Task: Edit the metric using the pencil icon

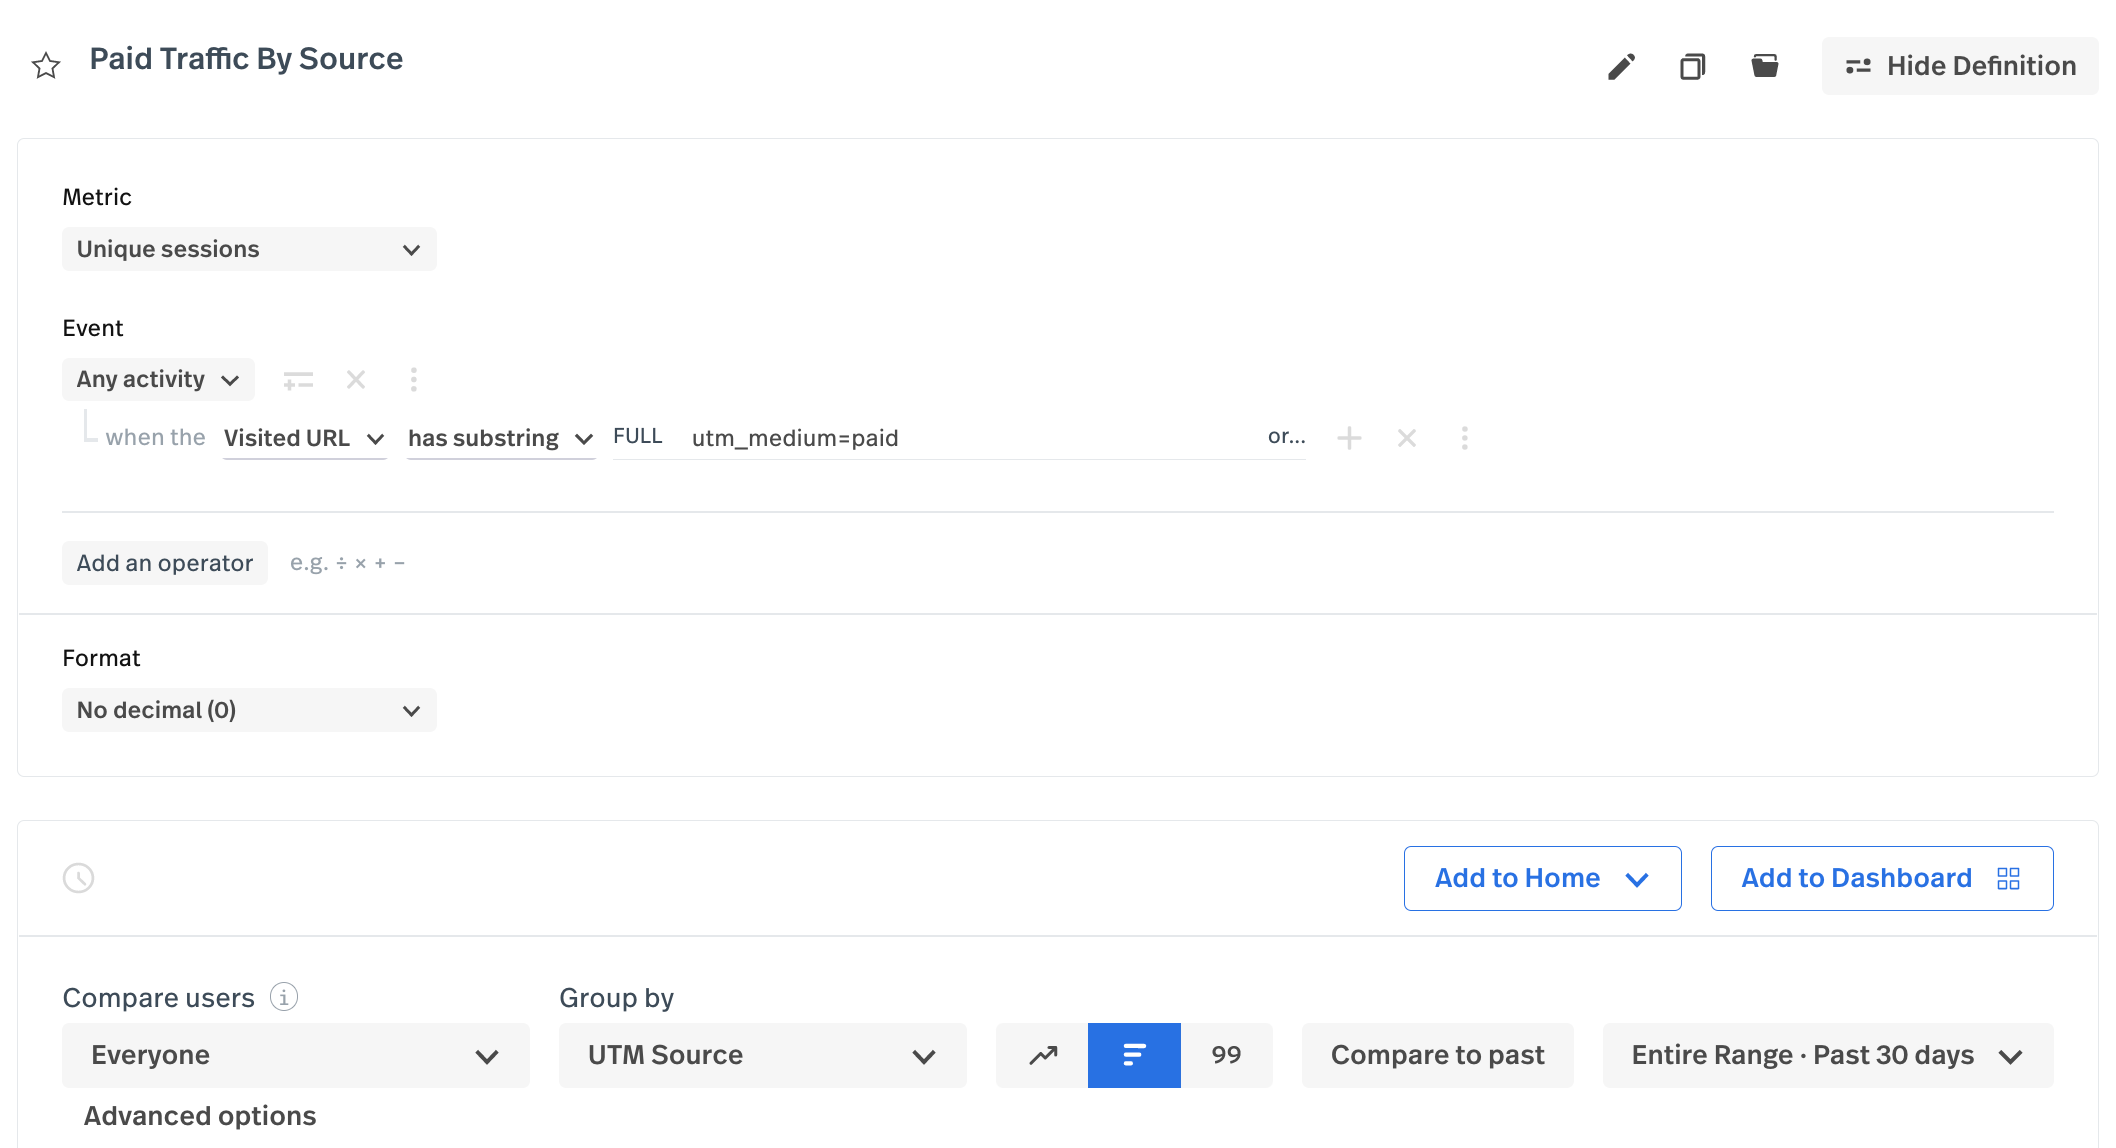Action: click(1621, 65)
